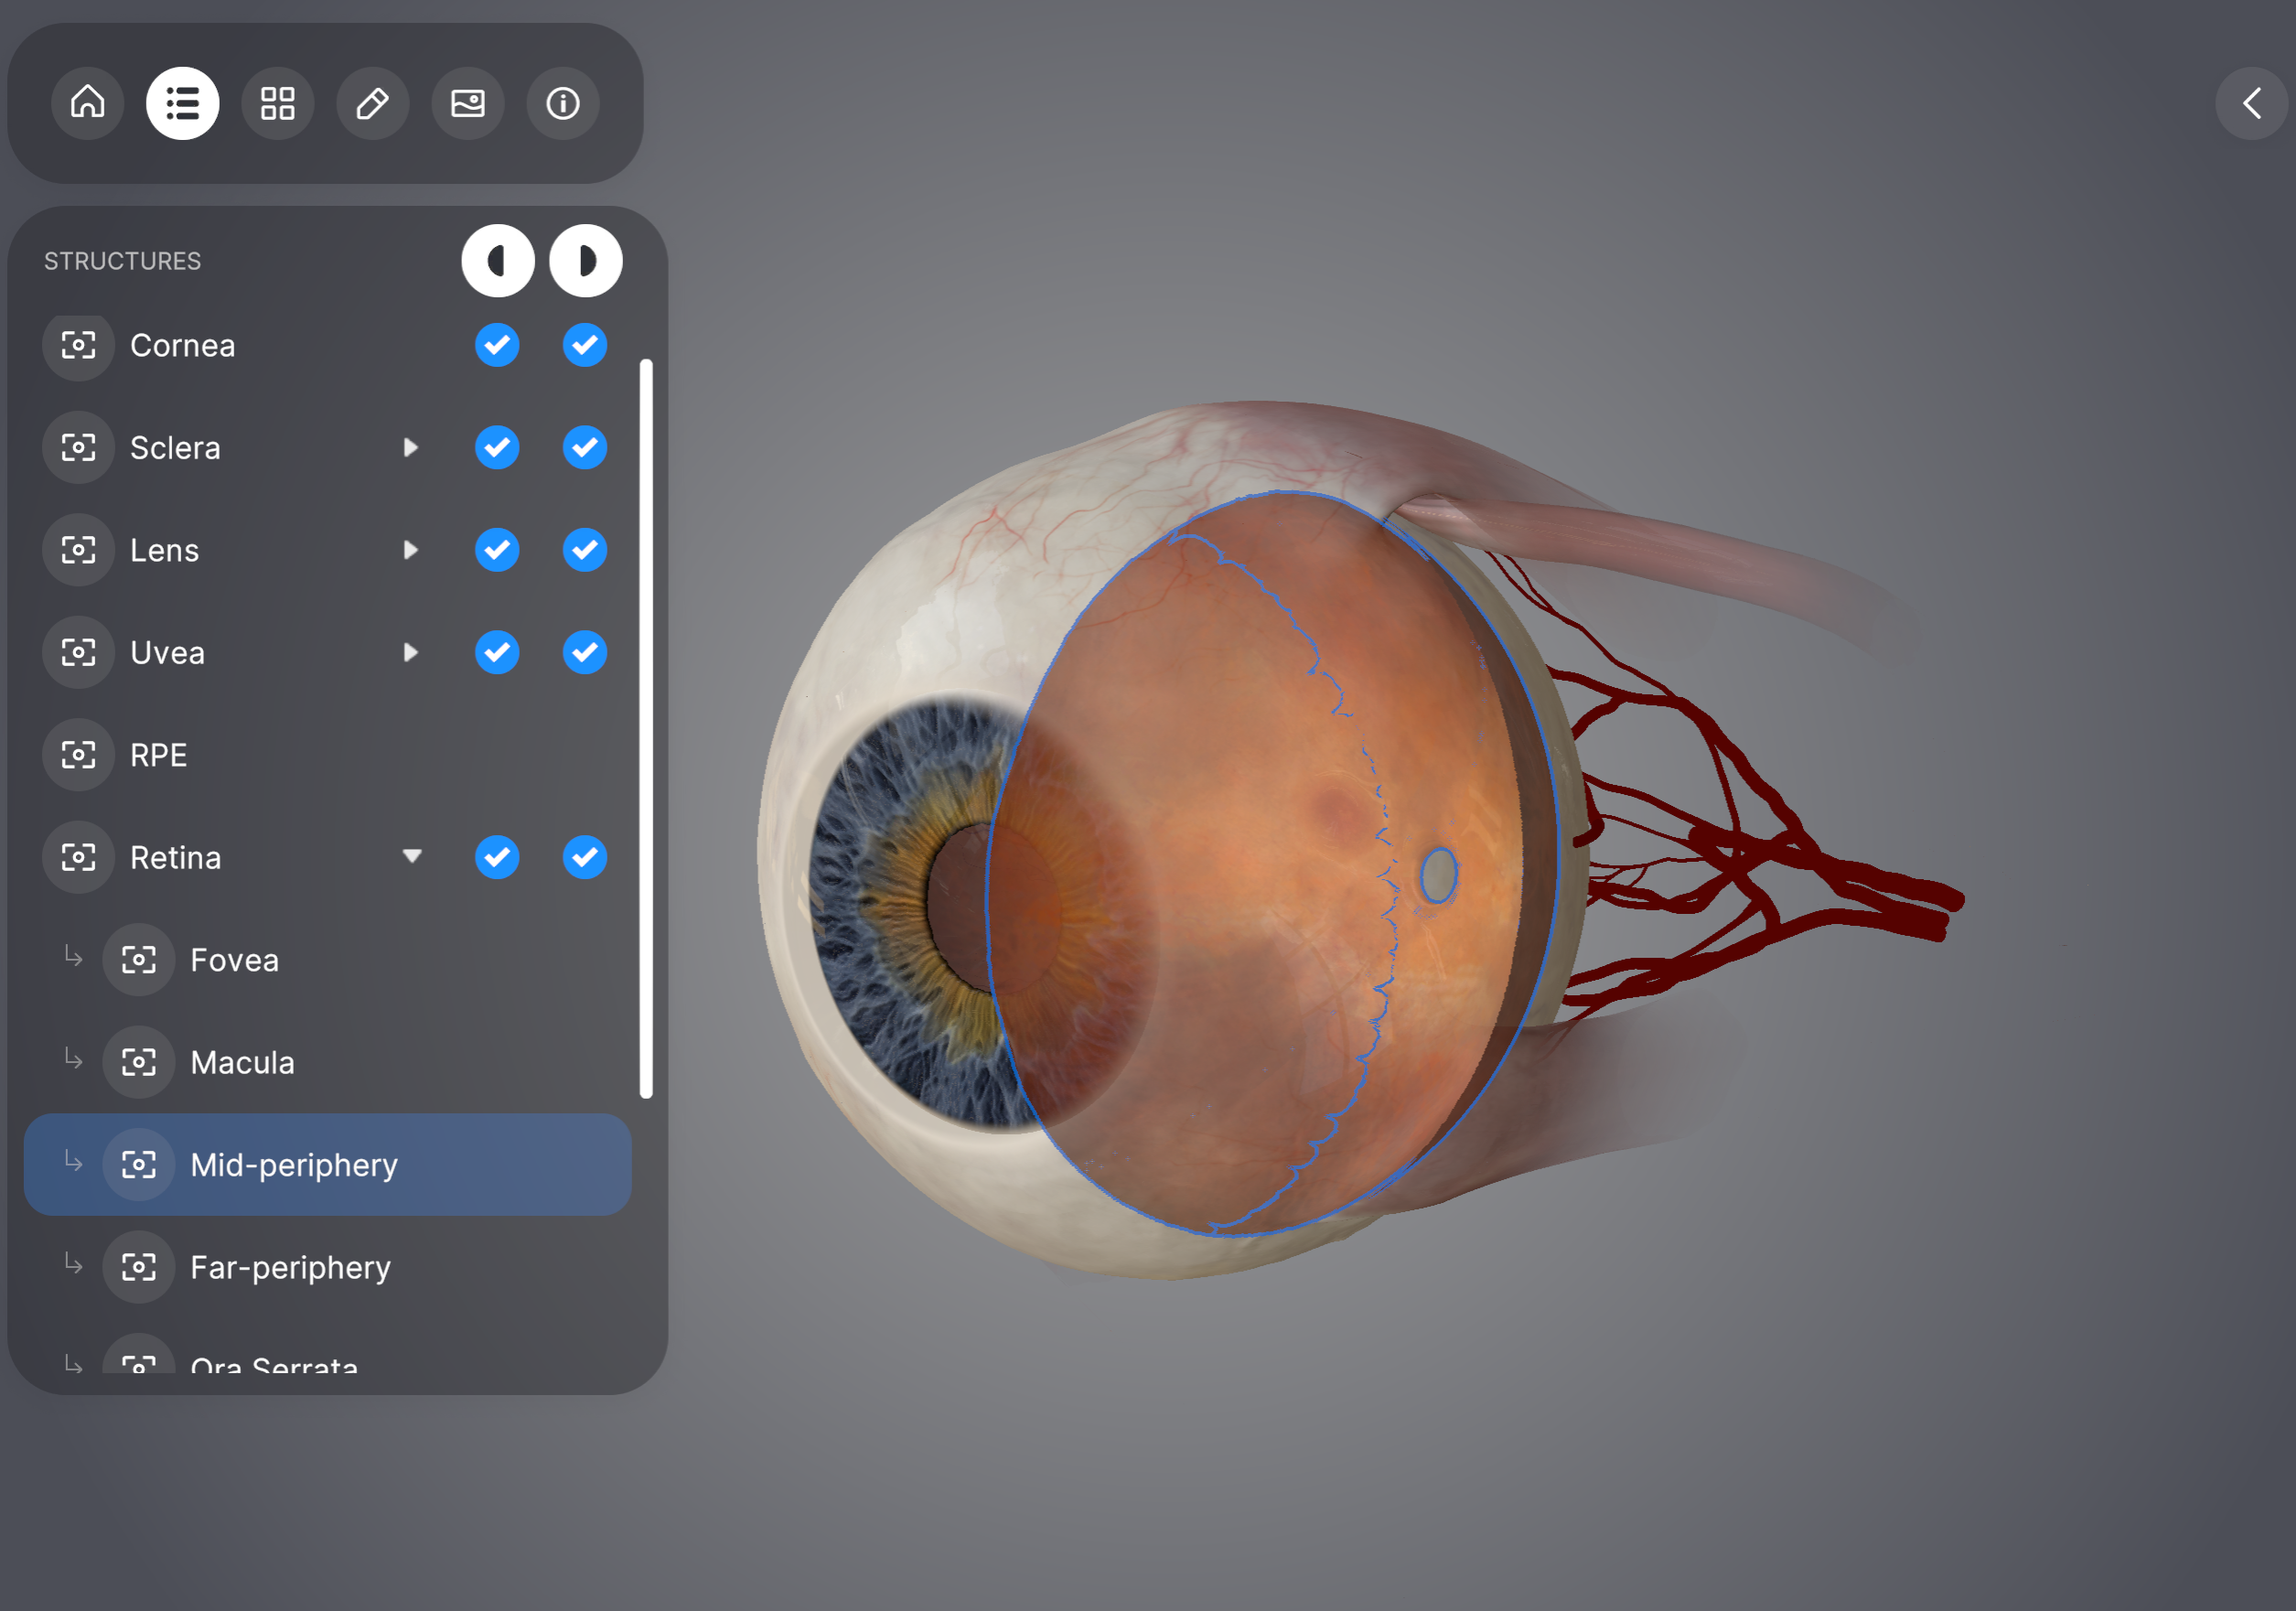This screenshot has height=1611, width=2296.
Task: Uncheck Cornea left-half checkbox
Action: click(x=497, y=345)
